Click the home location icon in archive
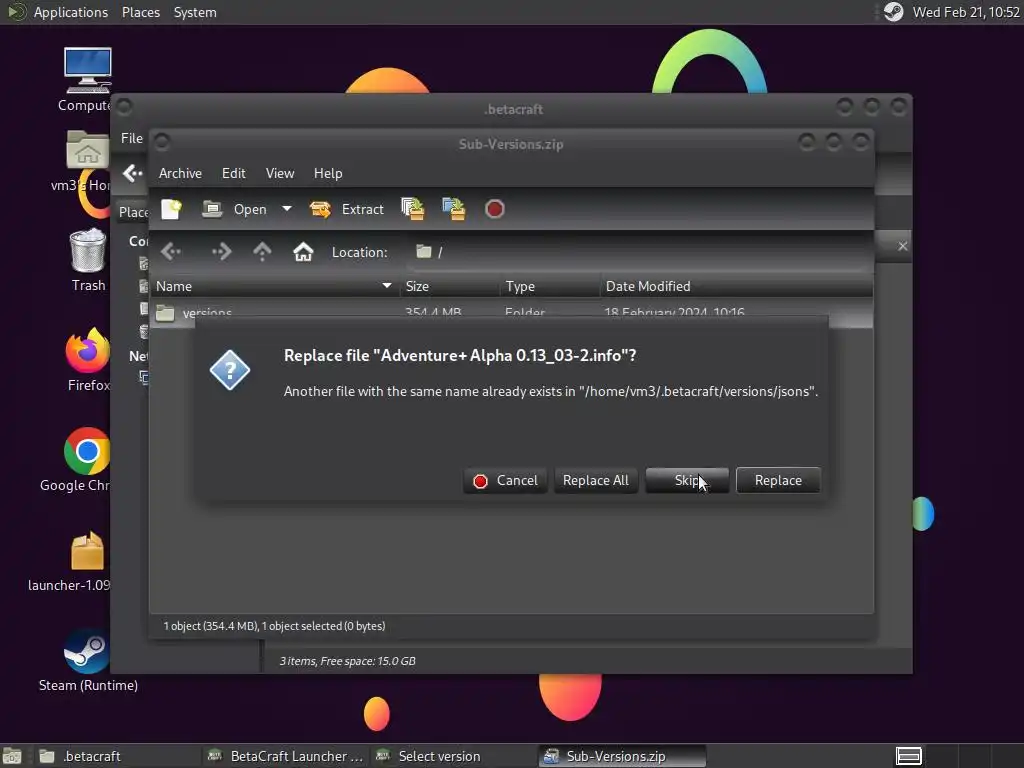 point(303,251)
